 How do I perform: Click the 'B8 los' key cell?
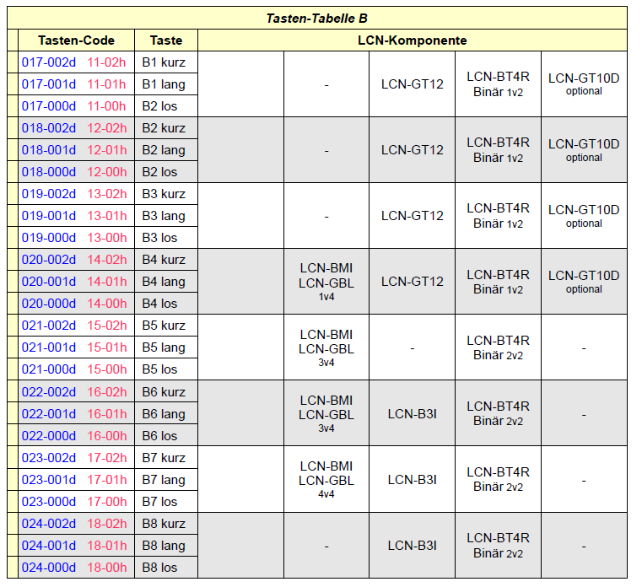coord(160,568)
